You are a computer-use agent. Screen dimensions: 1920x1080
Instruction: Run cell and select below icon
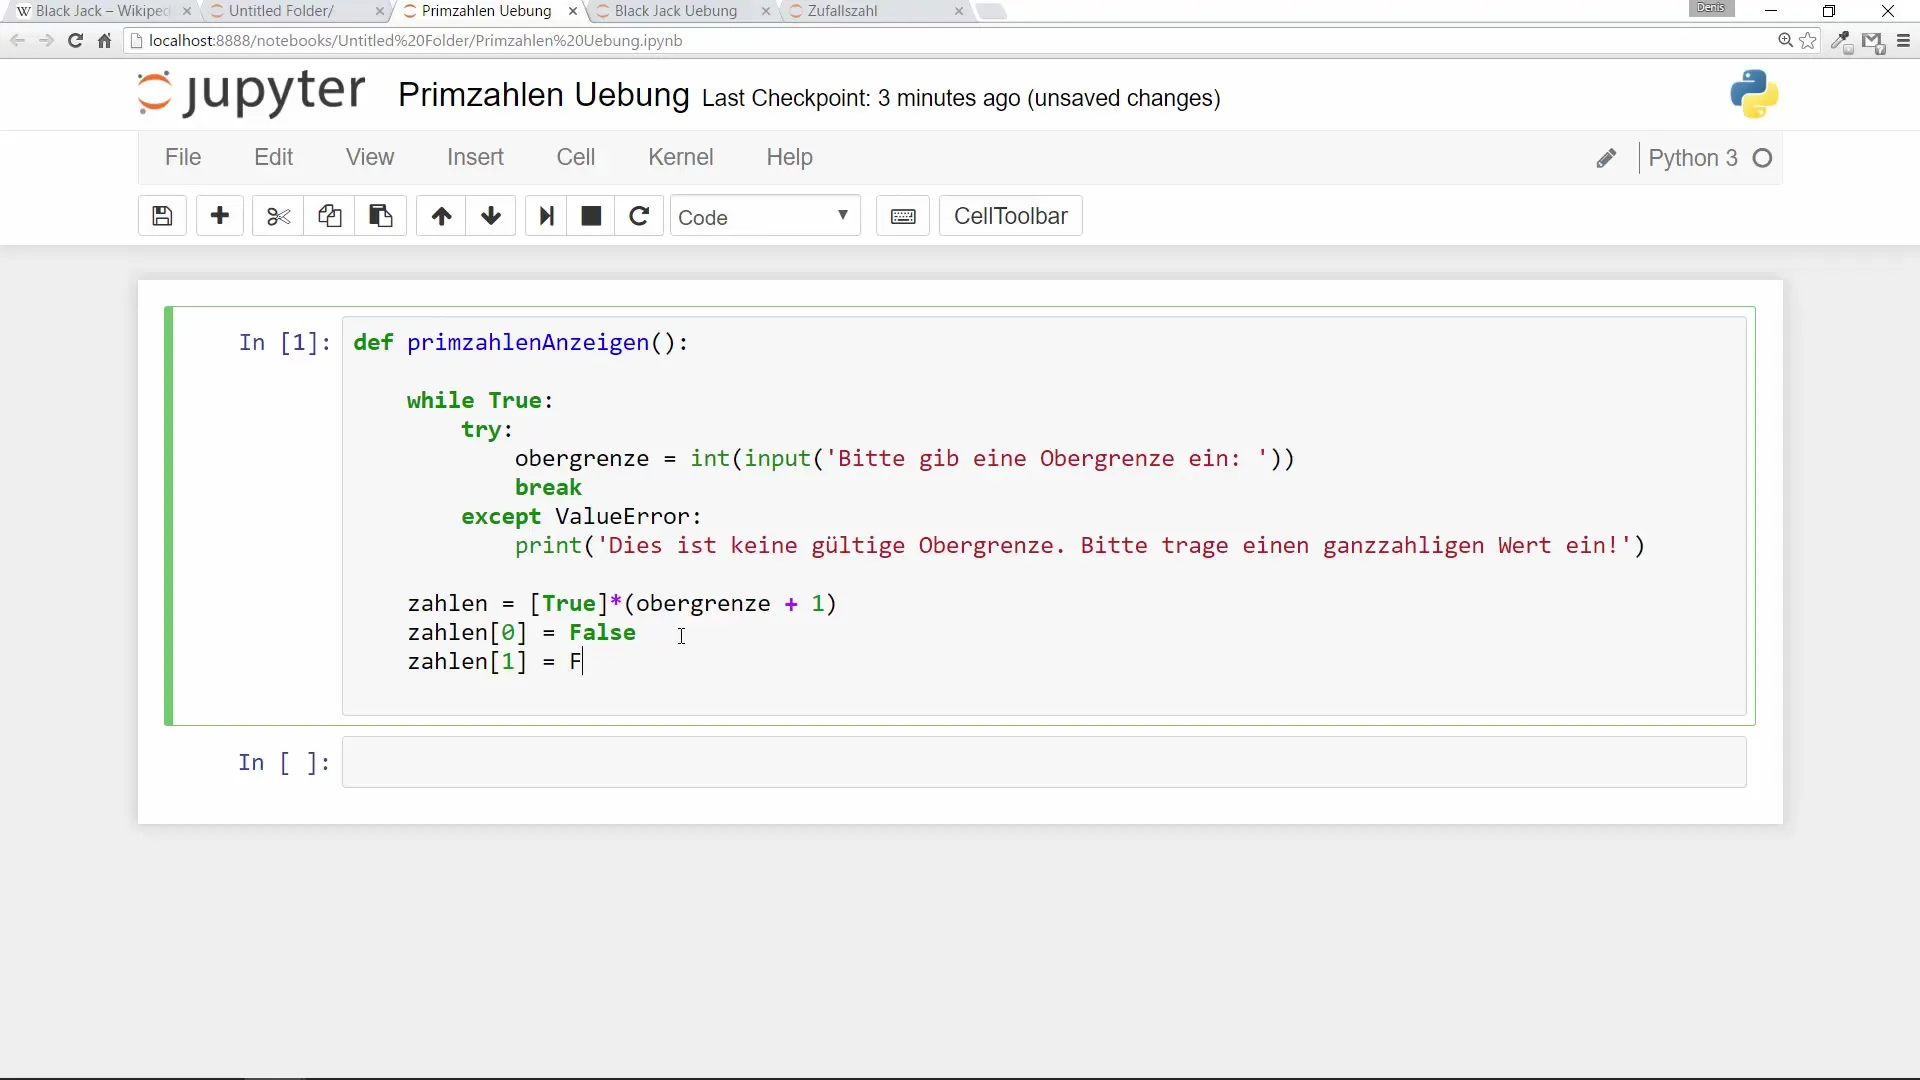[546, 216]
